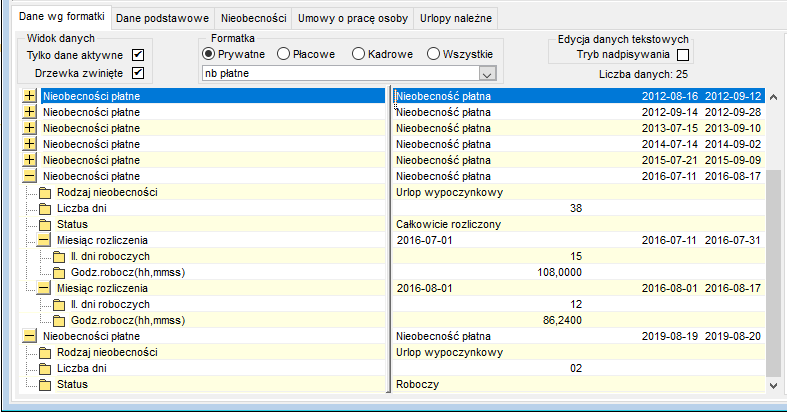The image size is (787, 413).
Task: Enable the Tryb nadpisywania checkbox
Action: [x=683, y=55]
